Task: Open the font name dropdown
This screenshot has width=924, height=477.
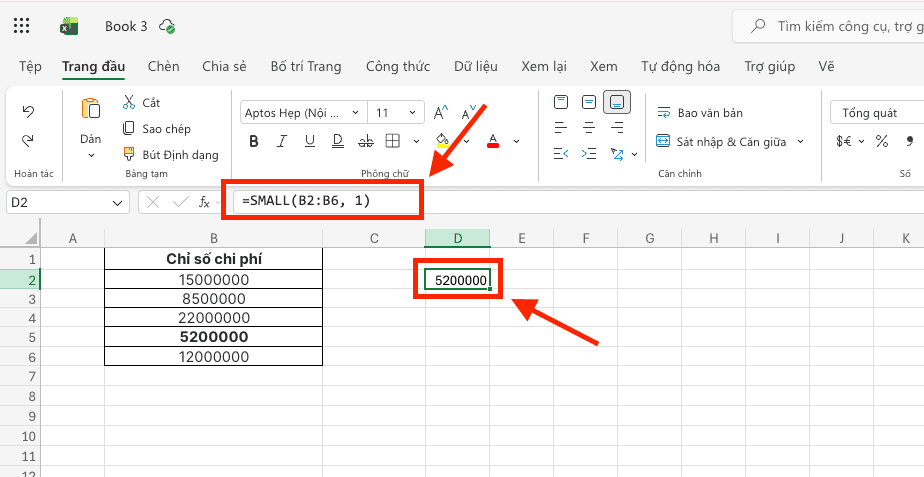Action: [303, 113]
